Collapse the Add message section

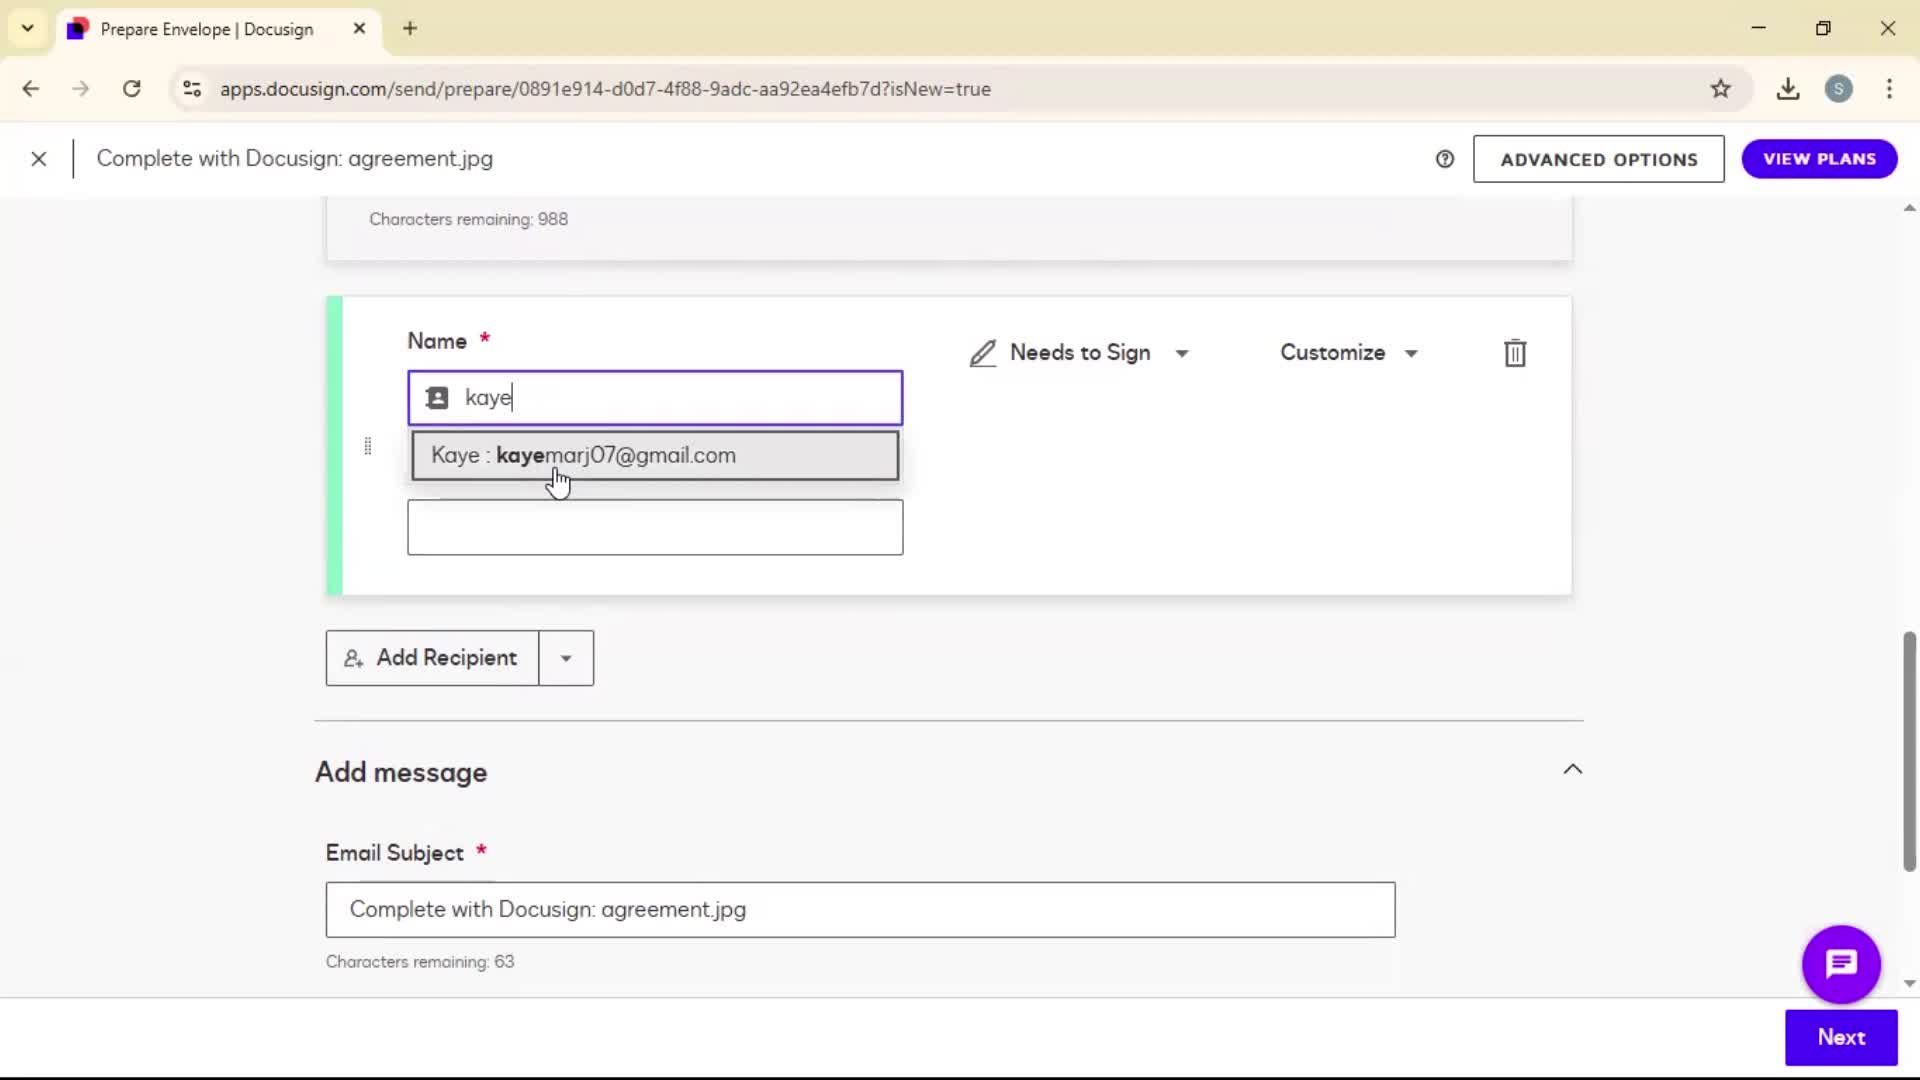[1573, 769]
